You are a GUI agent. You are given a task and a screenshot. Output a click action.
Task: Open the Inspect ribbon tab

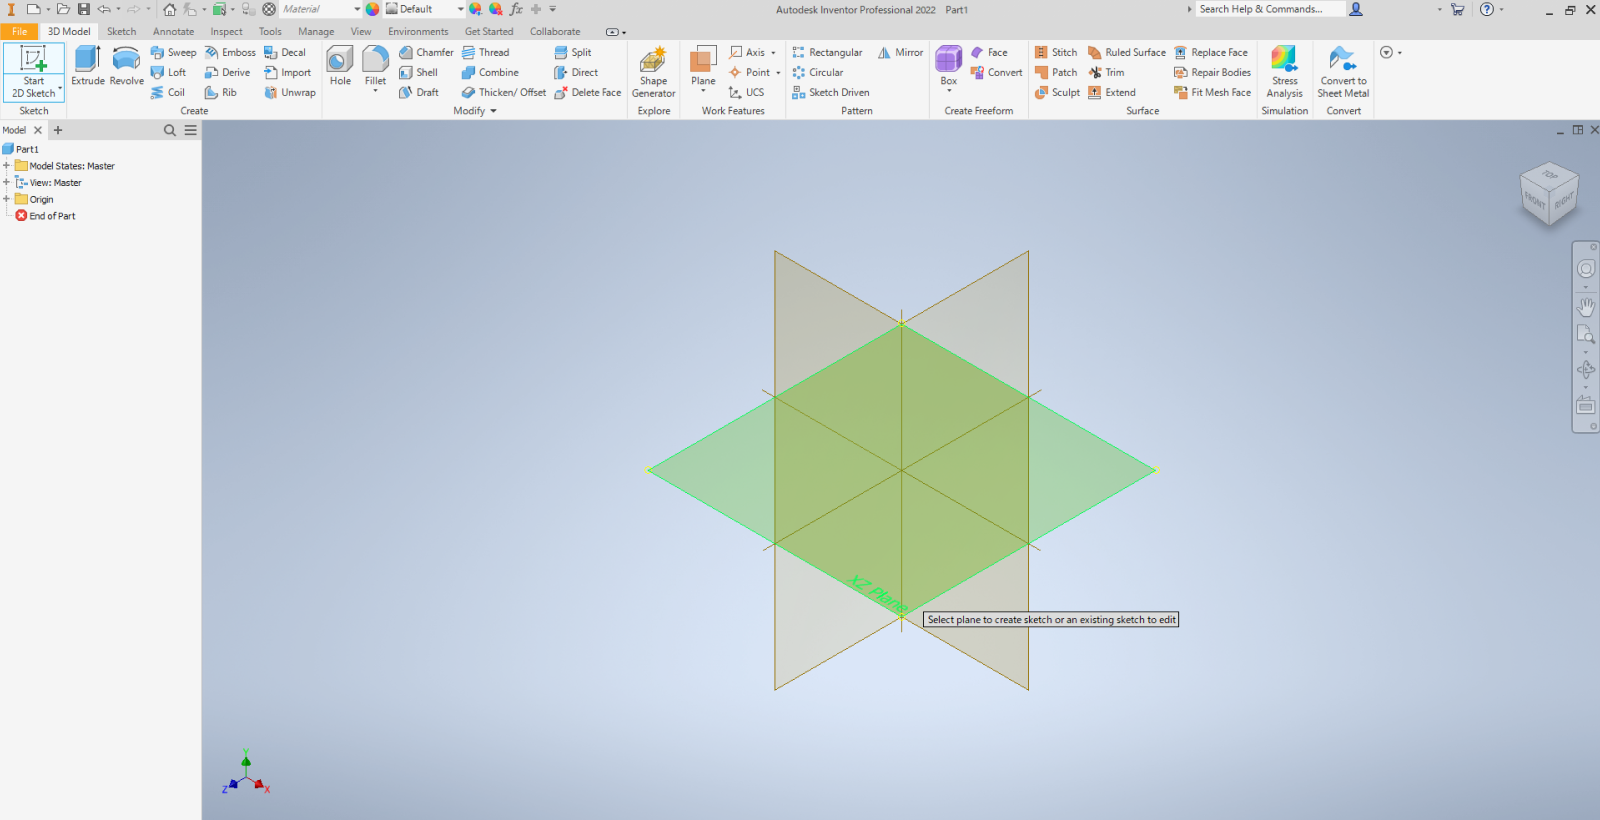pyautogui.click(x=226, y=31)
